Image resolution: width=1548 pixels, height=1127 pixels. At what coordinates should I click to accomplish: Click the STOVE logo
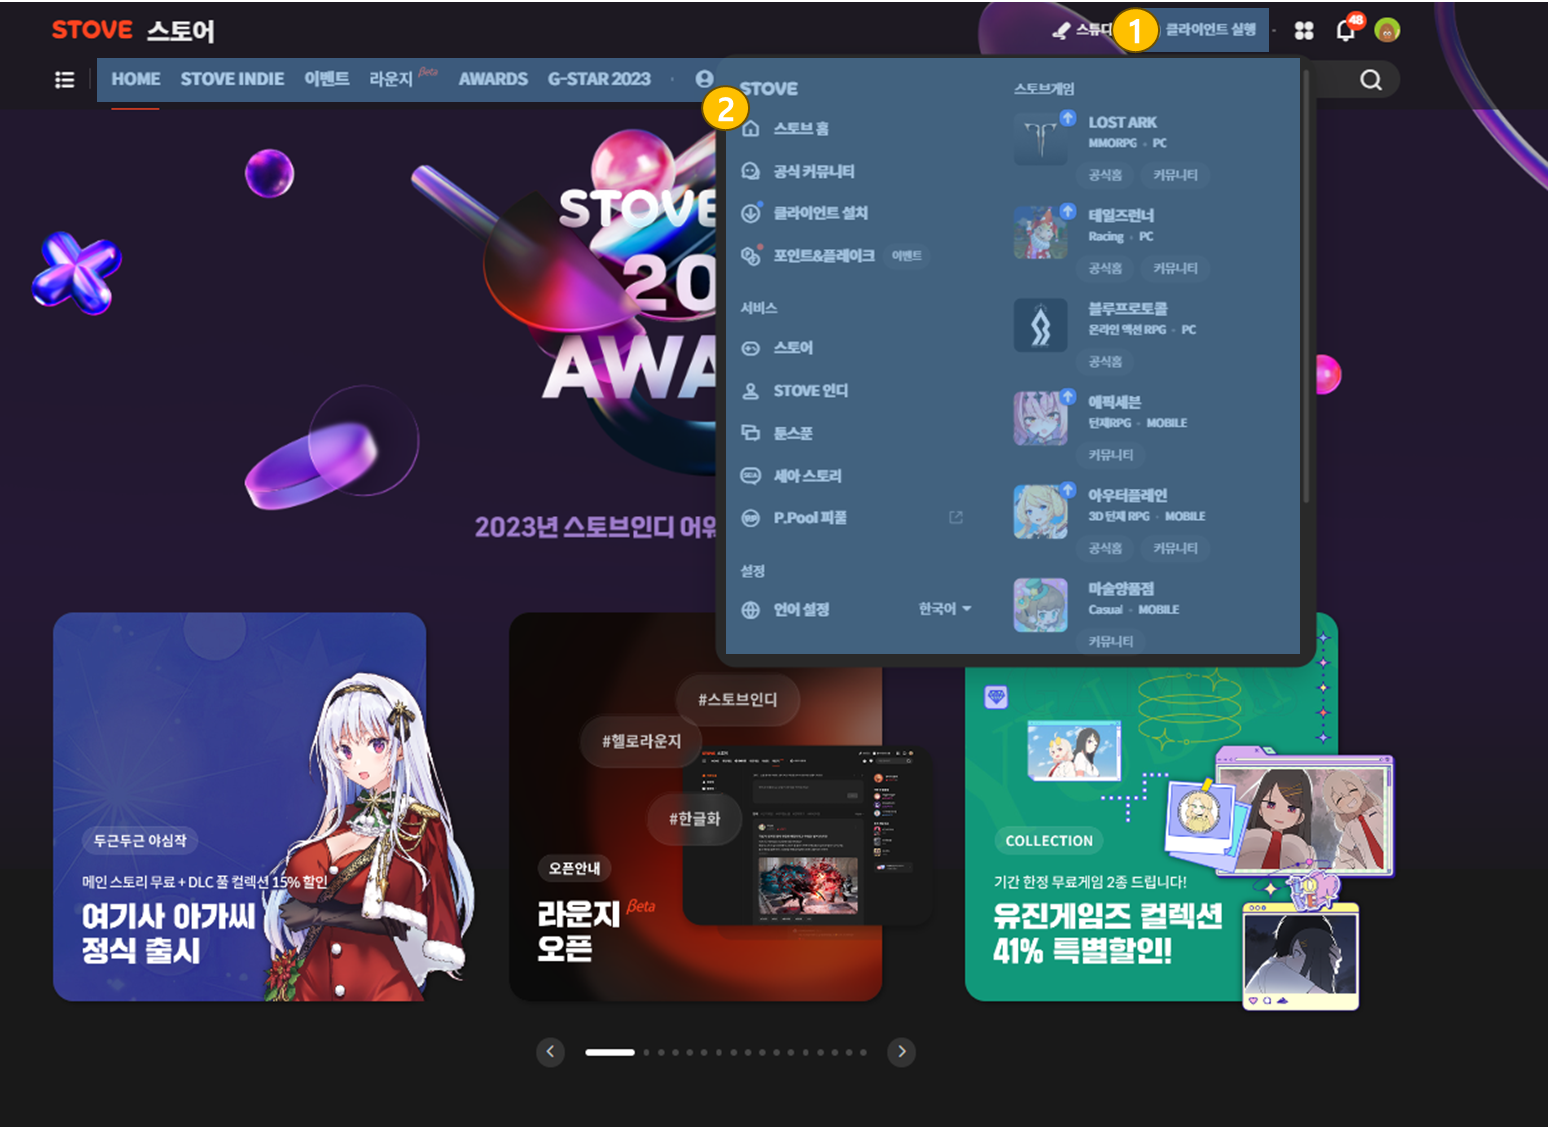(x=92, y=30)
